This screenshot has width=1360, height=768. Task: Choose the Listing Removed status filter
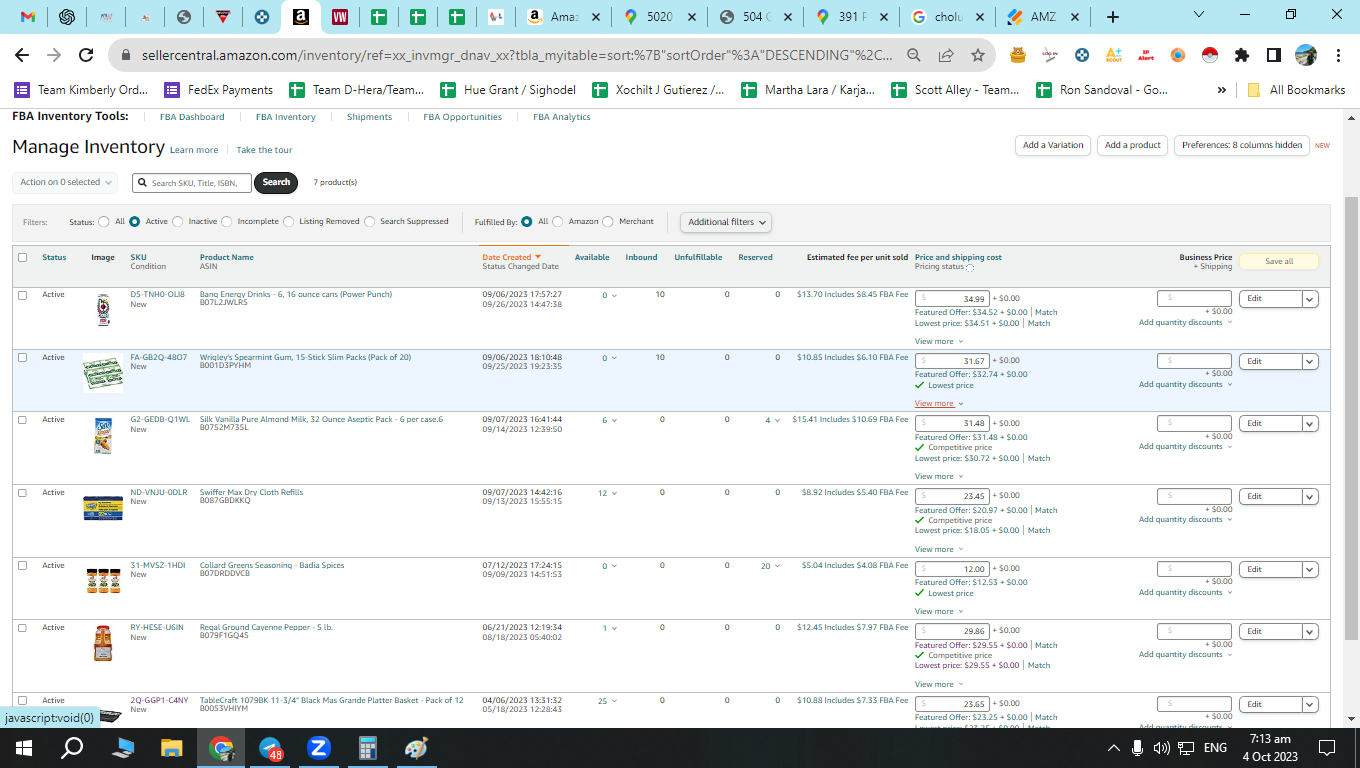[289, 222]
